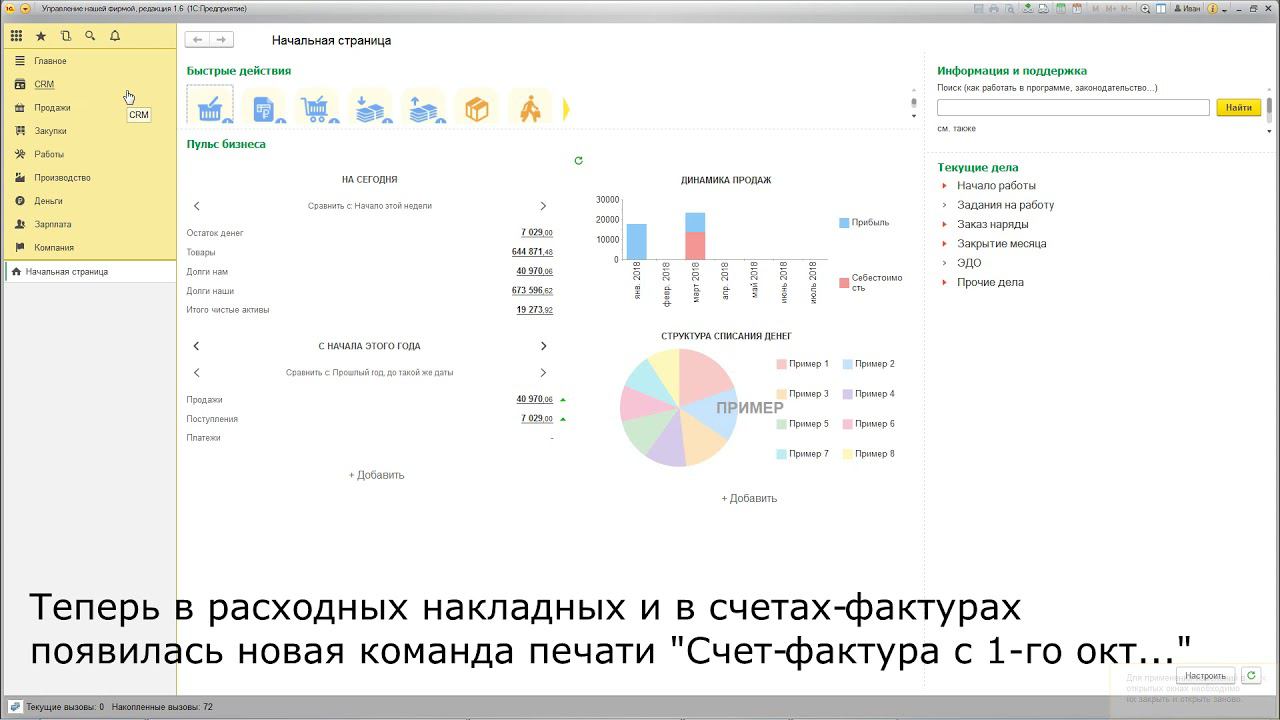Open the Закупки section
Image resolution: width=1280 pixels, height=720 pixels.
(90, 131)
